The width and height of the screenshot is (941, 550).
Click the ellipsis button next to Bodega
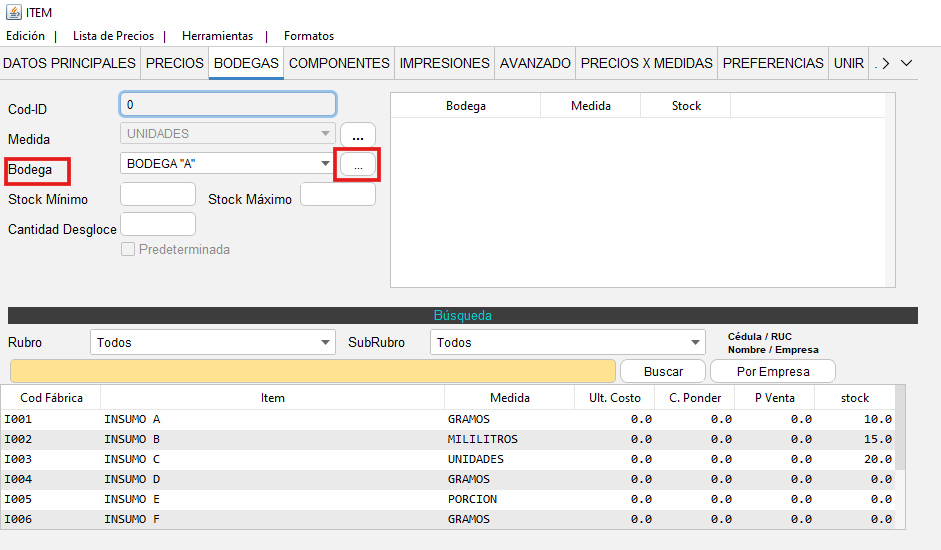(357, 165)
